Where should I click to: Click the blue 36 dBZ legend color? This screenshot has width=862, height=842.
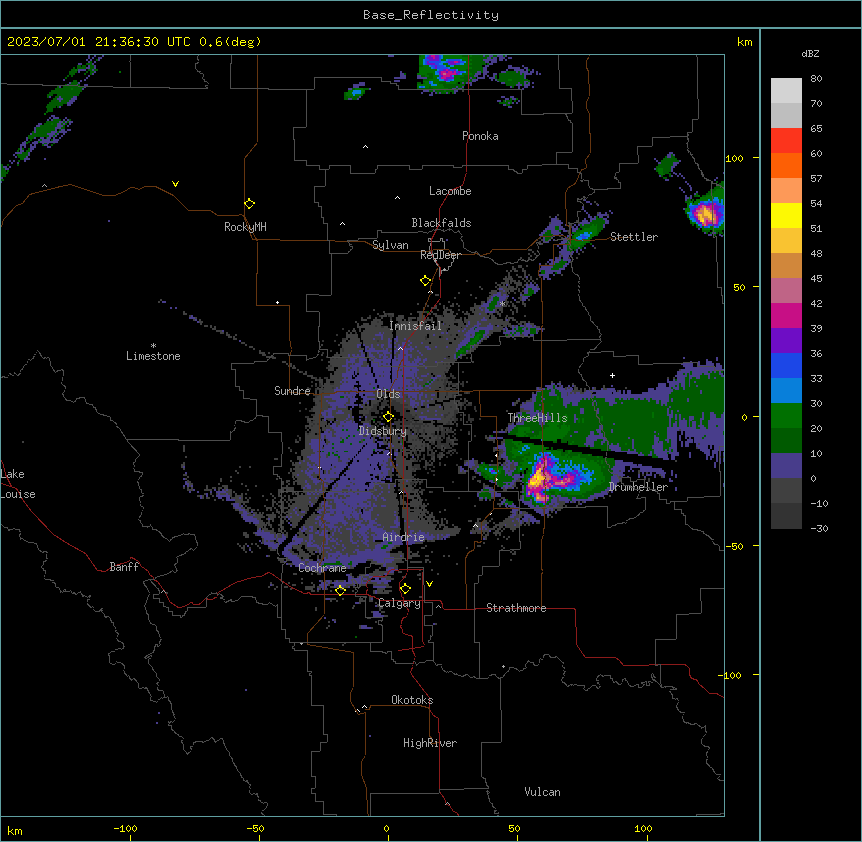point(786,365)
